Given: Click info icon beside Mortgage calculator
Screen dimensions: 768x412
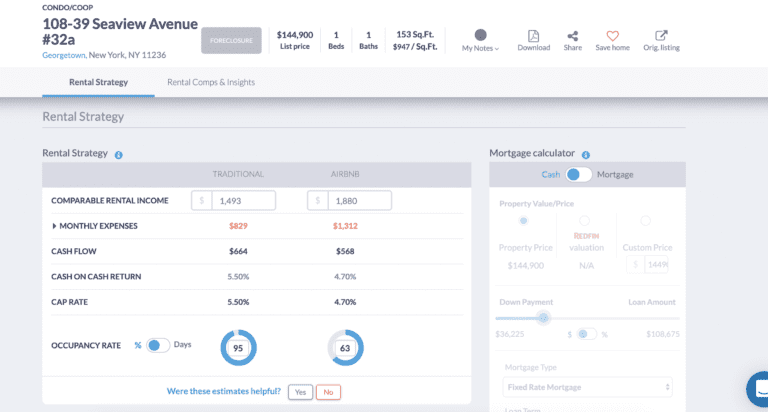Looking at the screenshot, I should click(x=585, y=155).
